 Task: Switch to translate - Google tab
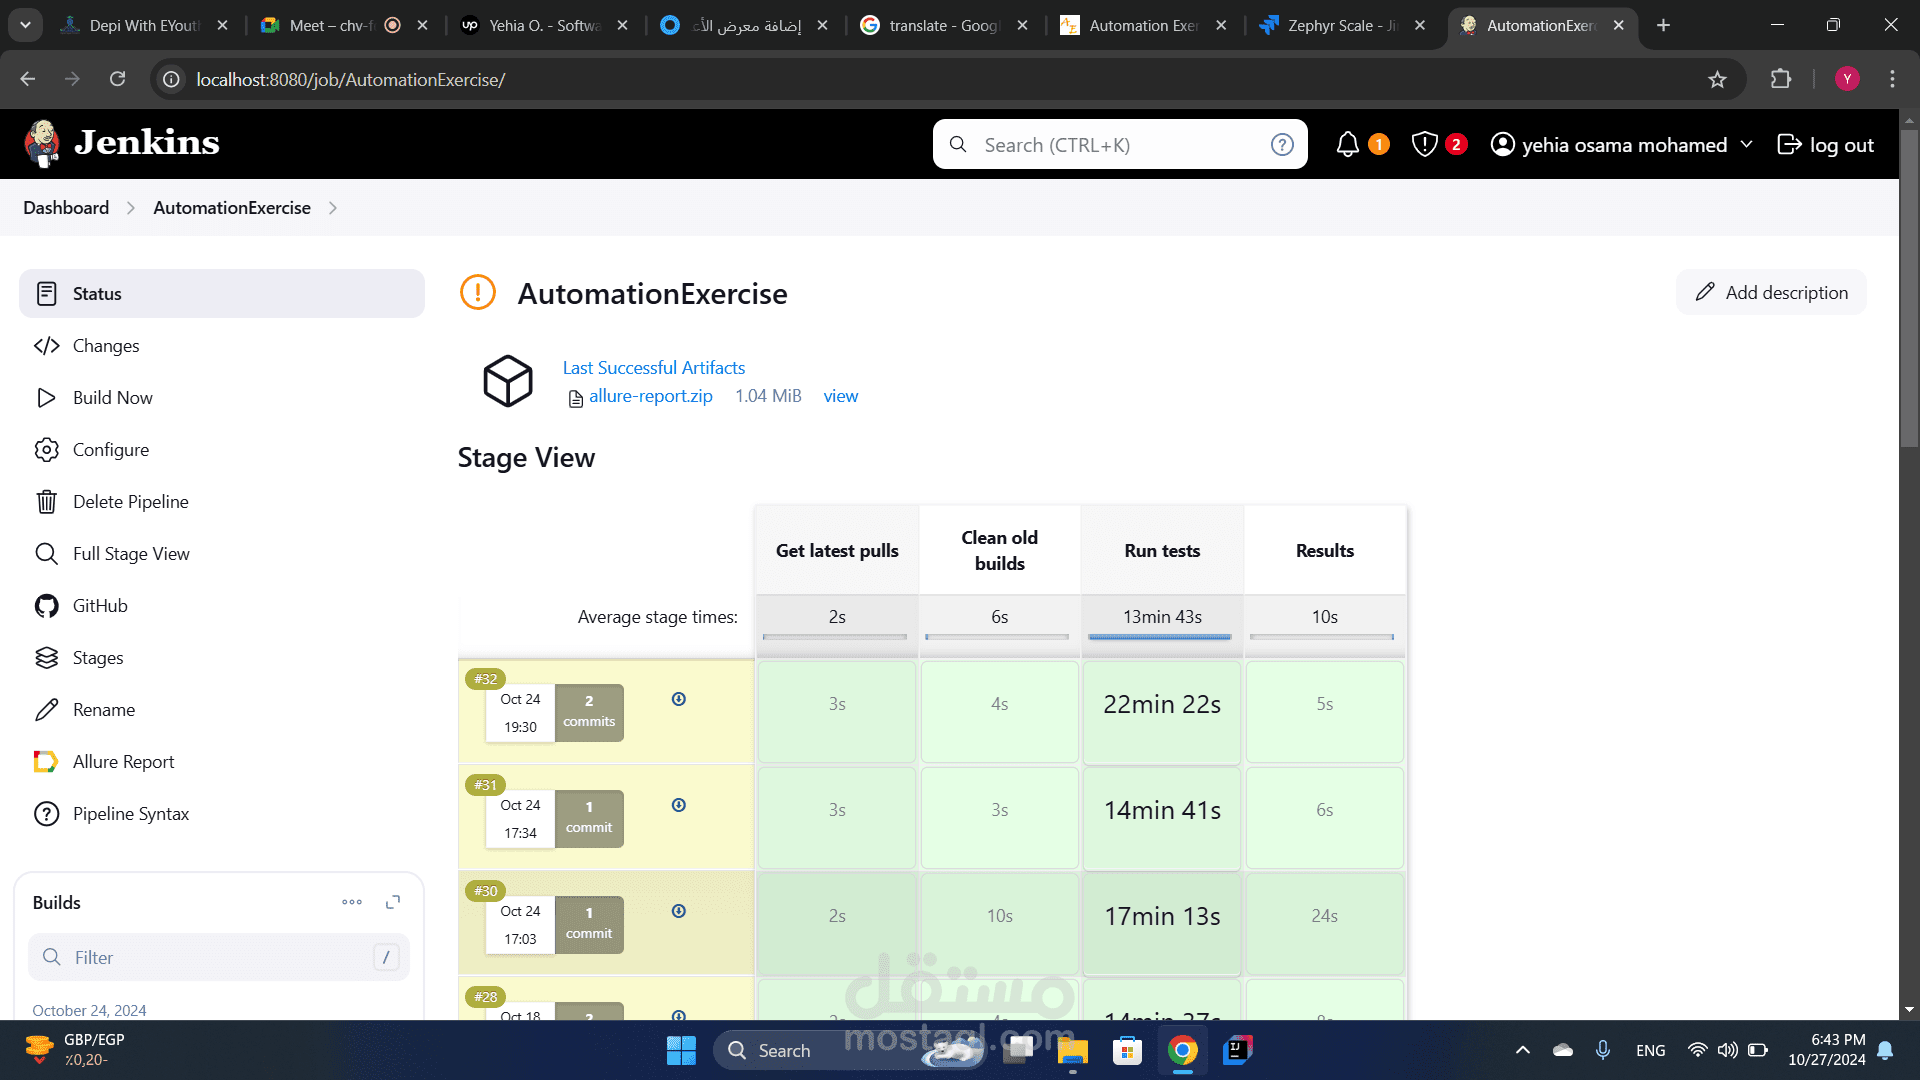[943, 25]
